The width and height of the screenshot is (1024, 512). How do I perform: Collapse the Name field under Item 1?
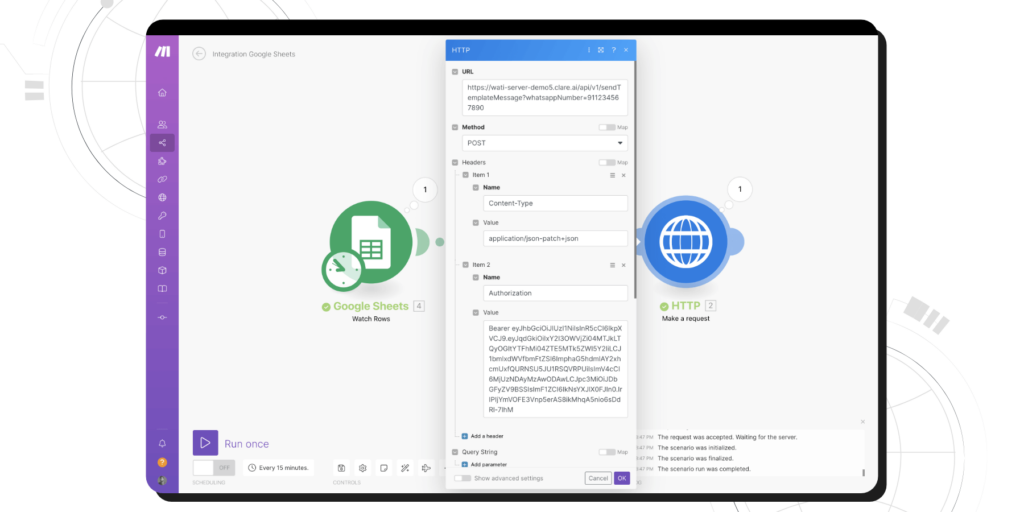(475, 187)
